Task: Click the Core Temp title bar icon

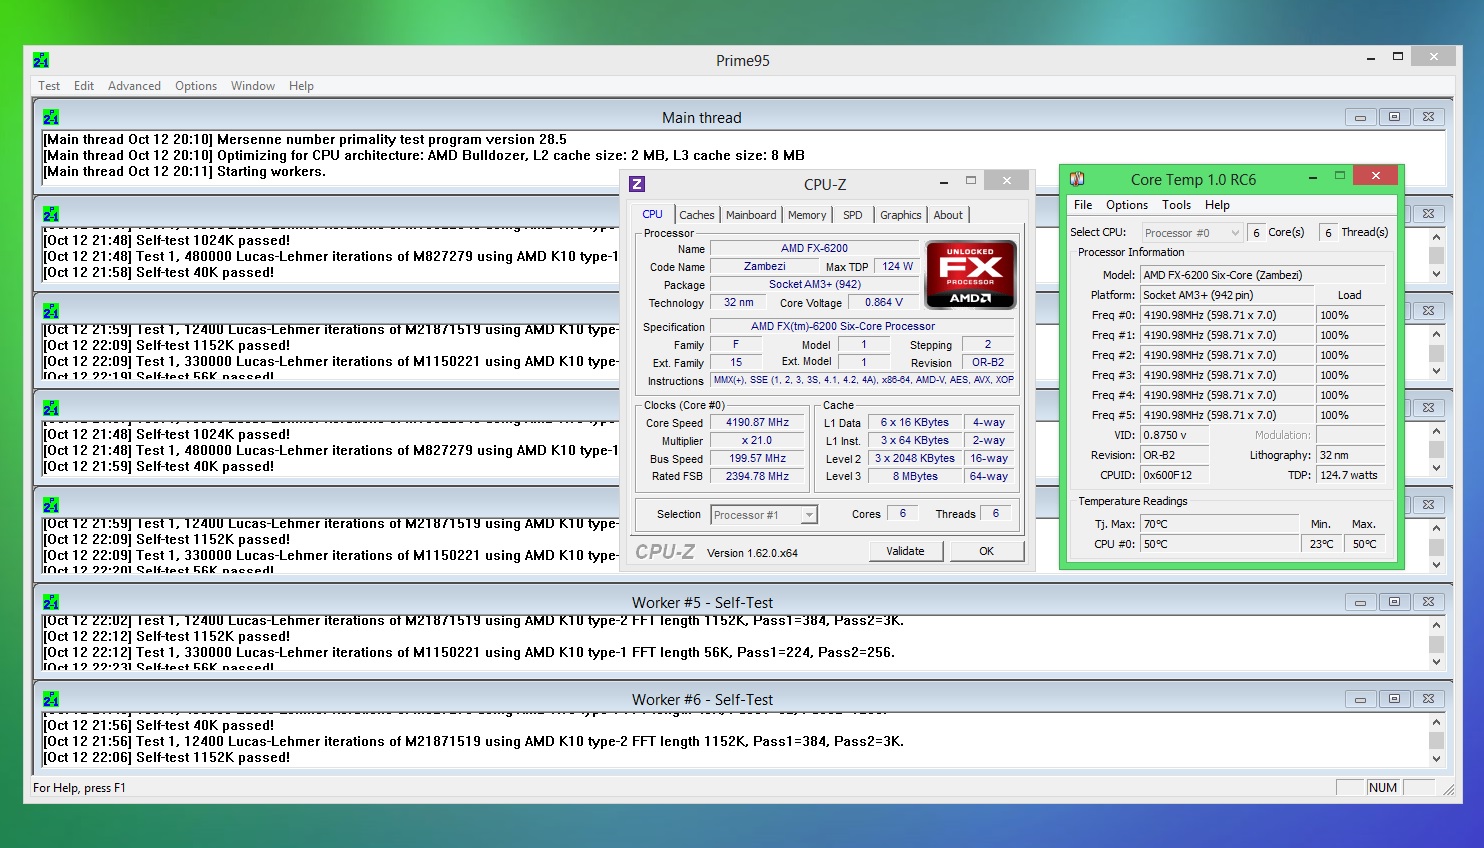Action: click(x=1077, y=179)
